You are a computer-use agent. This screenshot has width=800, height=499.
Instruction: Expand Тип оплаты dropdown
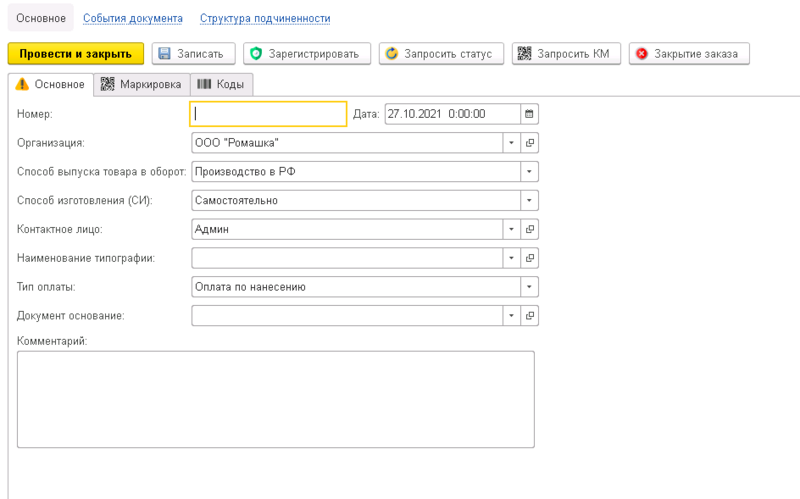529,287
